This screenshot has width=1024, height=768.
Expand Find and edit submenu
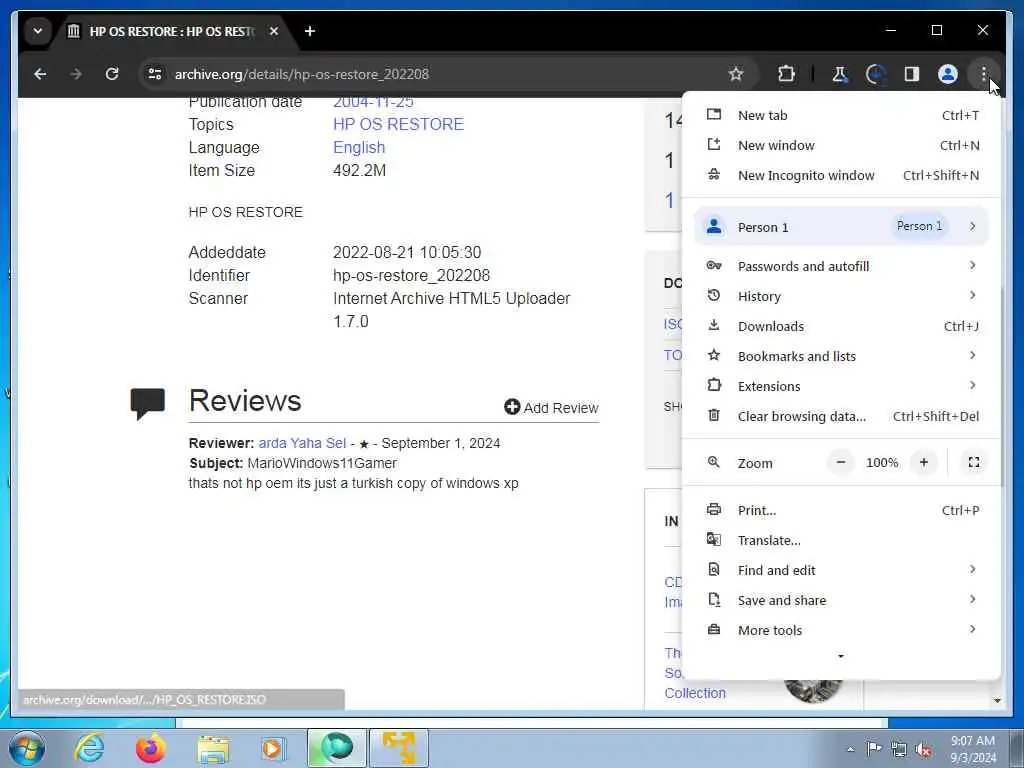tap(842, 570)
